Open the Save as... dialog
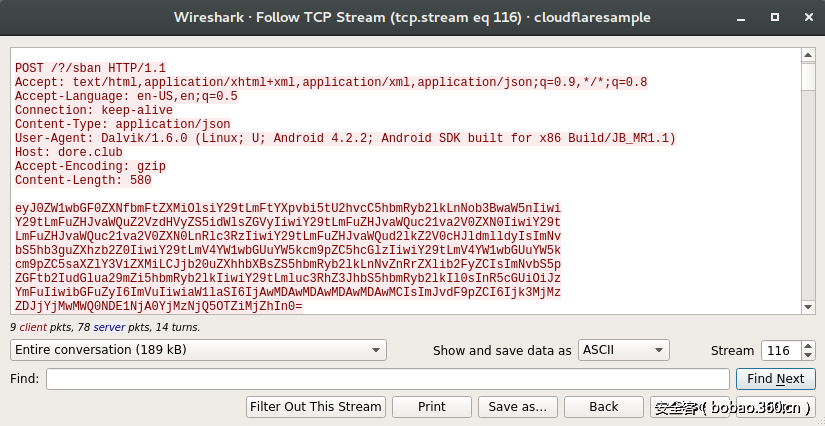The width and height of the screenshot is (825, 426). pos(518,407)
